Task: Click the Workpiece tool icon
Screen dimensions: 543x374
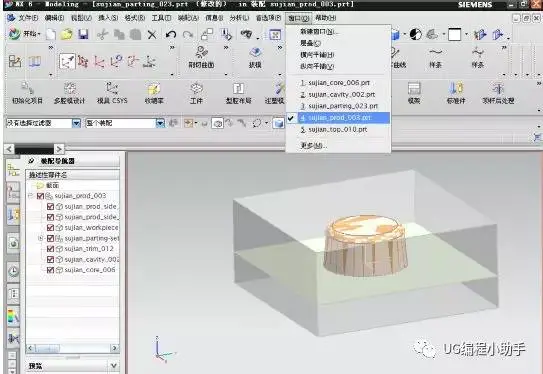Action: 196,93
